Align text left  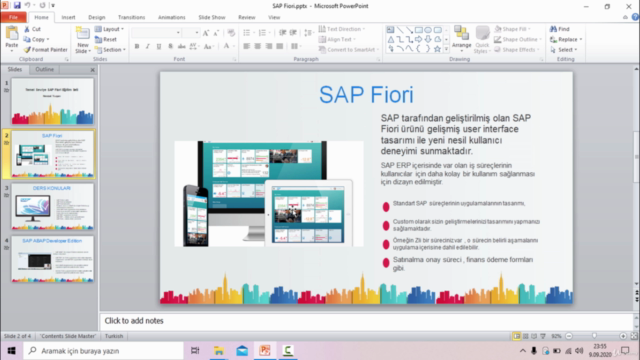click(247, 46)
